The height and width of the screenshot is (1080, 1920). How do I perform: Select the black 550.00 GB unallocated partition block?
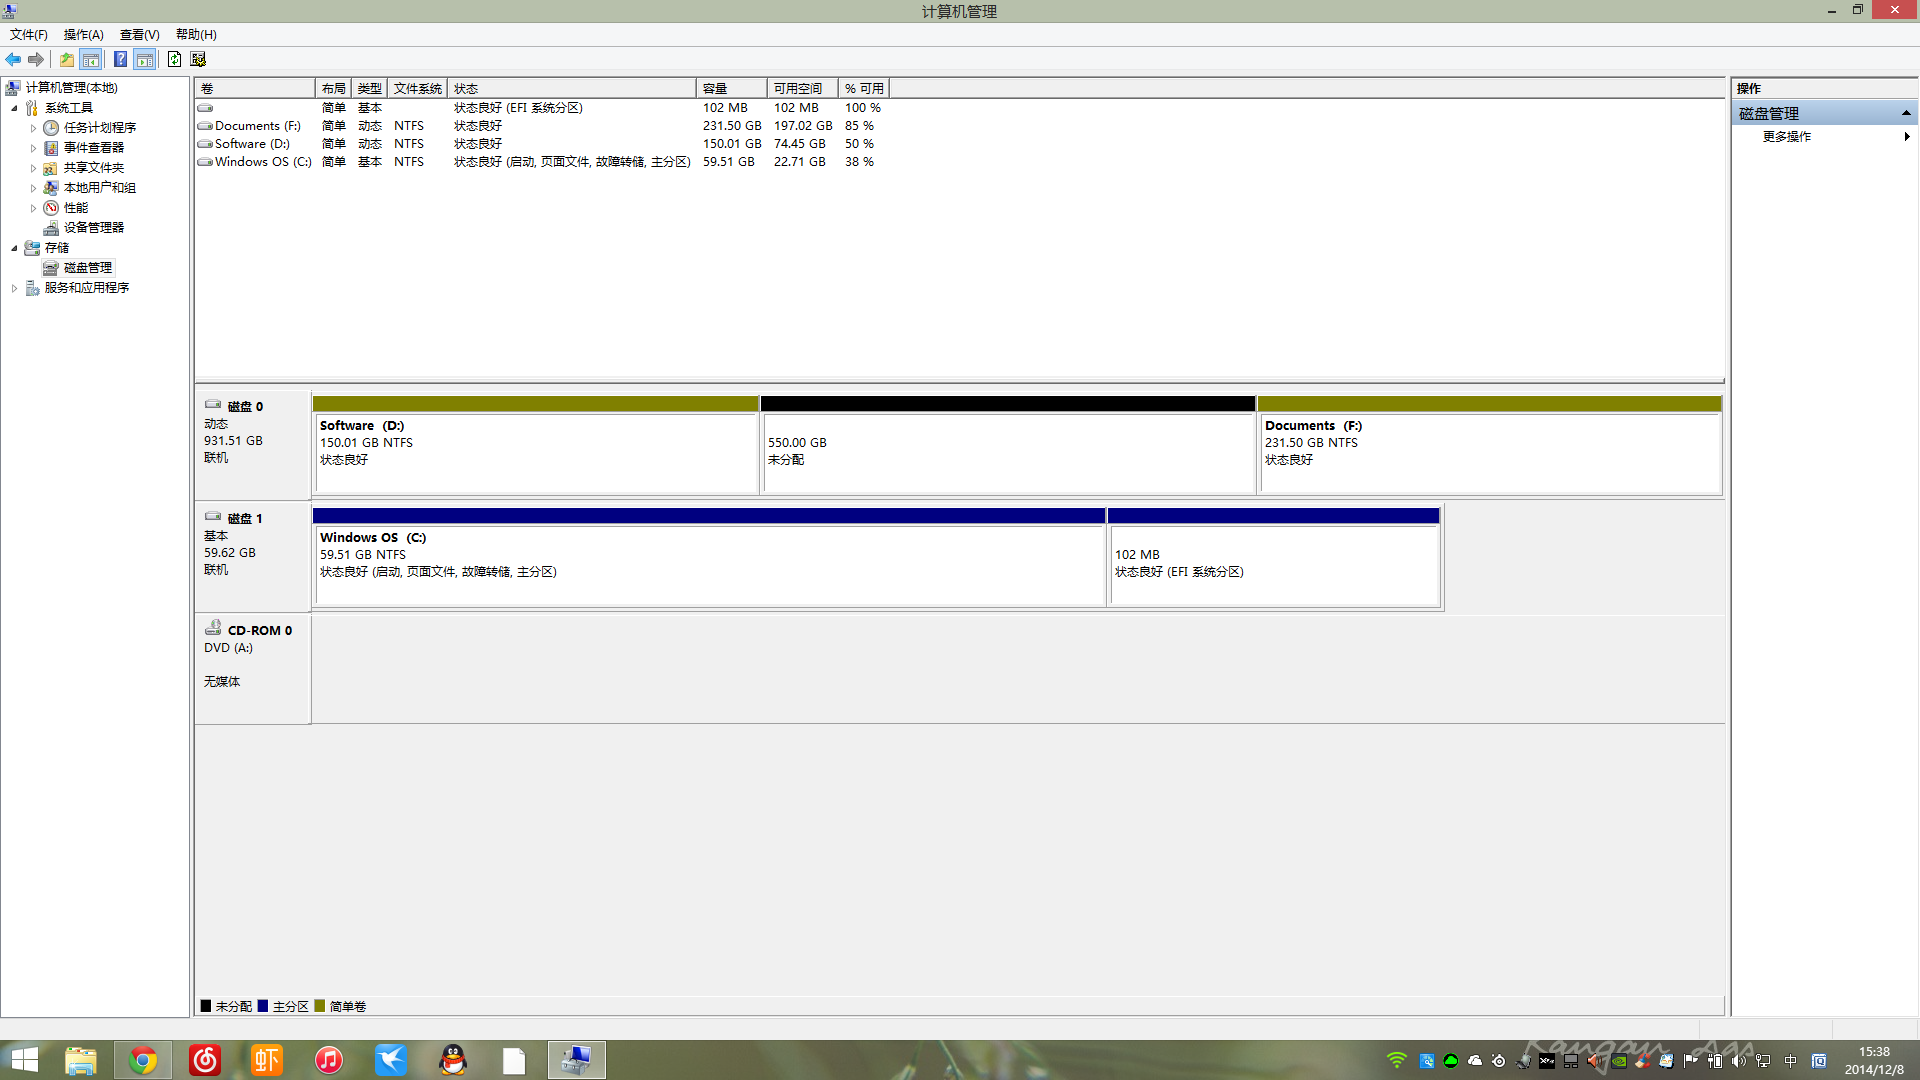point(1007,450)
